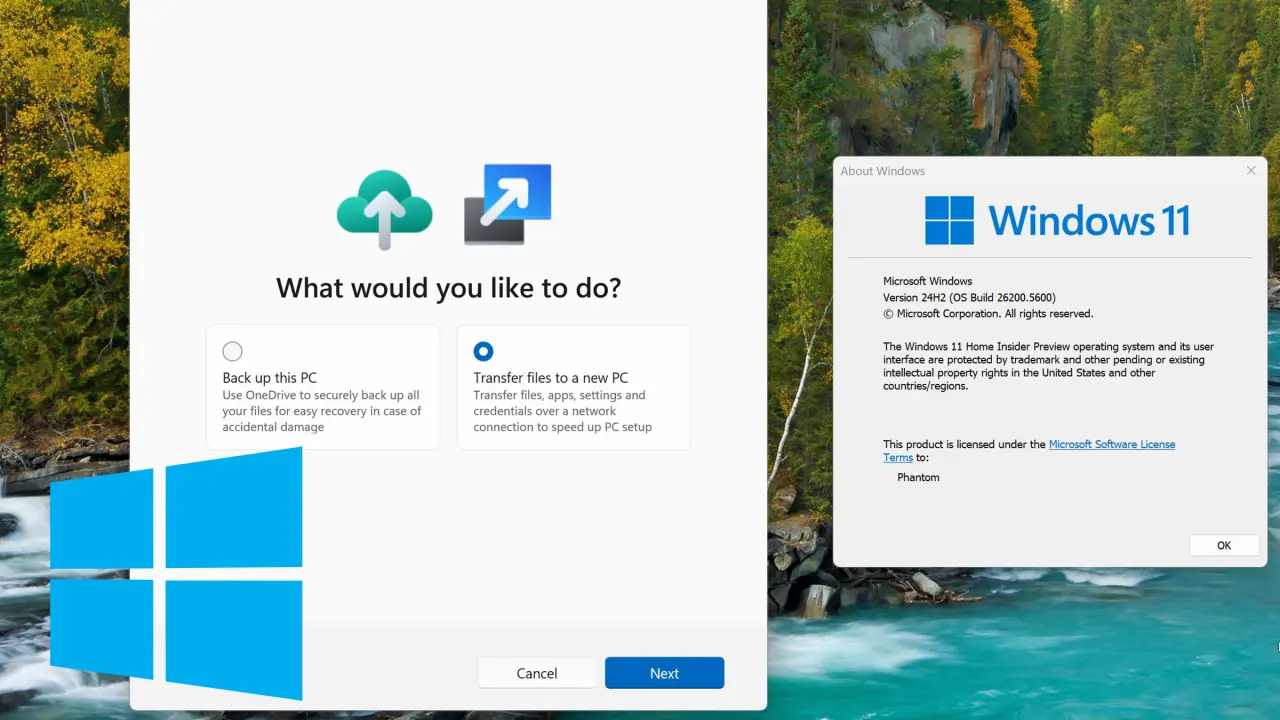The image size is (1280, 720).
Task: Click the licensed user name Phantom
Action: click(x=918, y=477)
